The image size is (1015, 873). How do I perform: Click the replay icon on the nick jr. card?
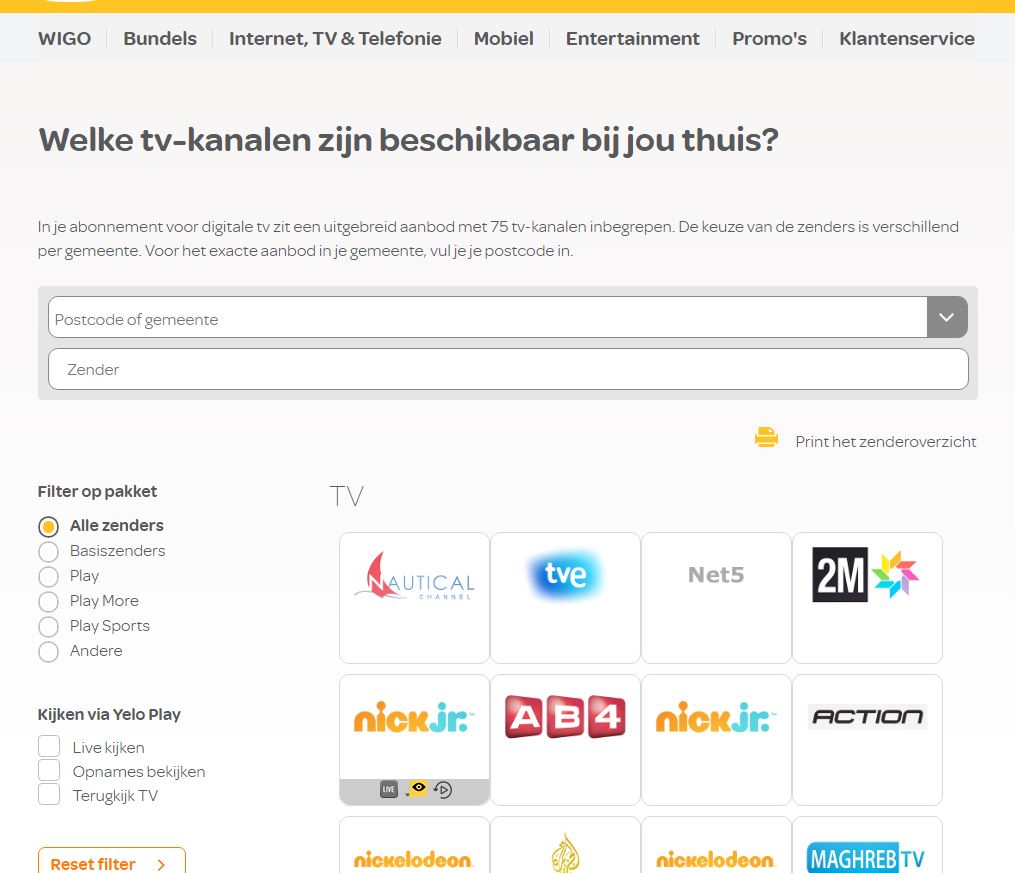443,790
